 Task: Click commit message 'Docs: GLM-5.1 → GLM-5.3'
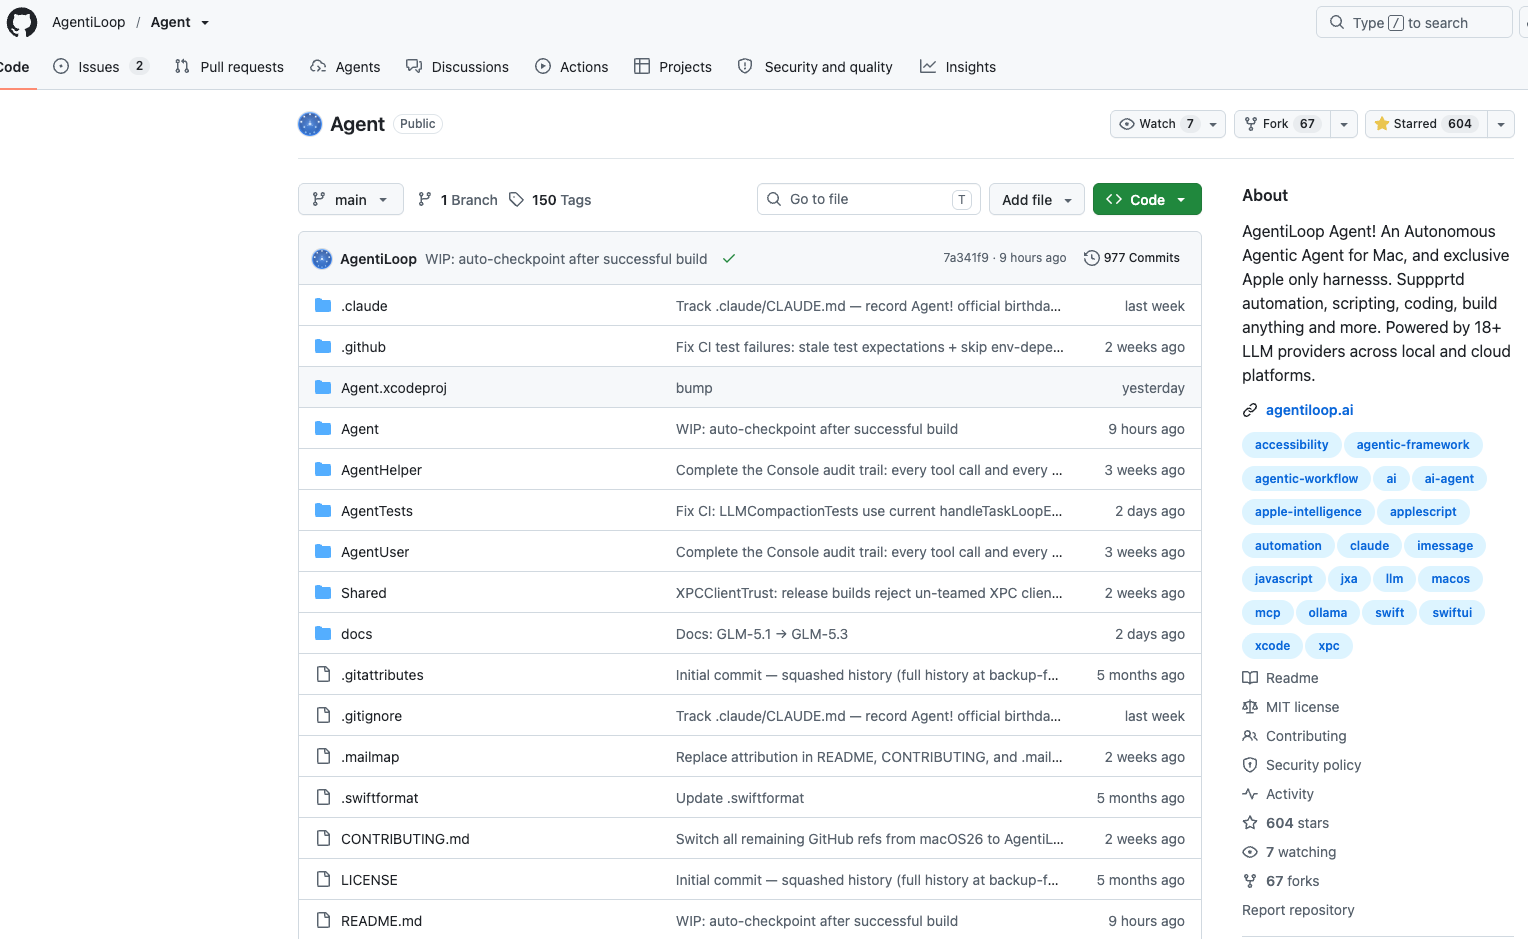pos(762,634)
